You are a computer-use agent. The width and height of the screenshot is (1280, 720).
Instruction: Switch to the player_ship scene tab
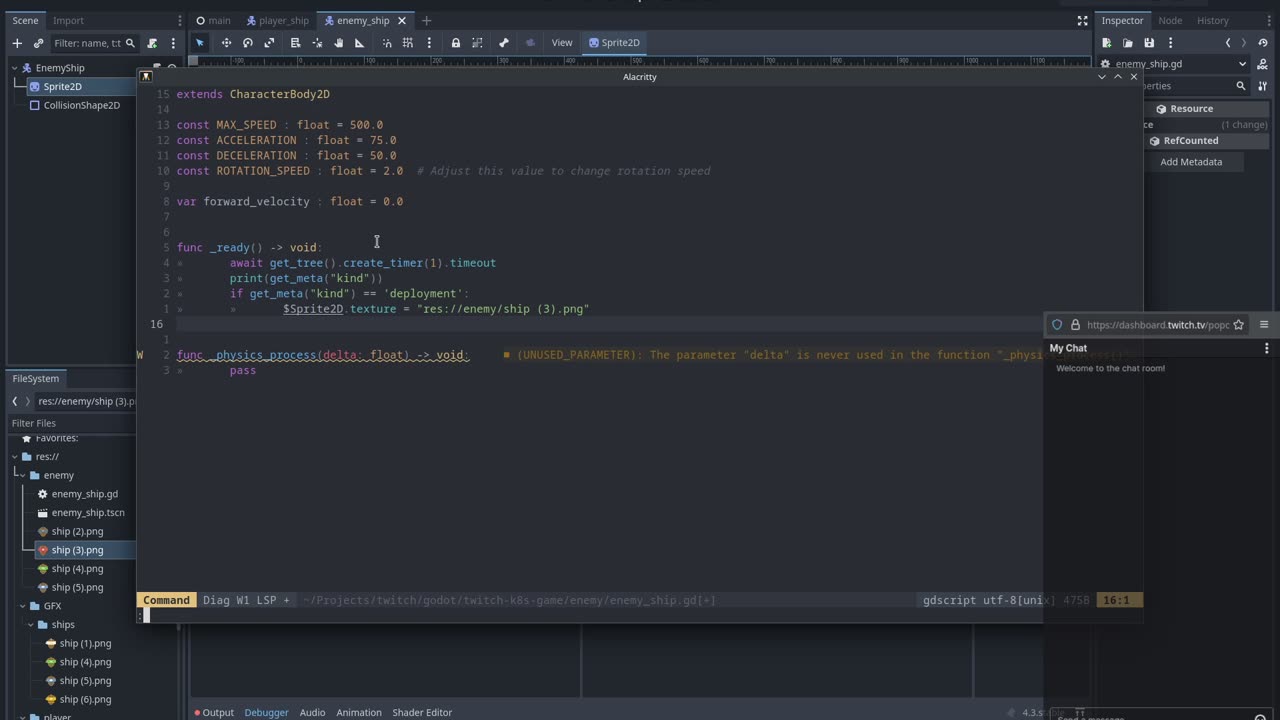(277, 20)
